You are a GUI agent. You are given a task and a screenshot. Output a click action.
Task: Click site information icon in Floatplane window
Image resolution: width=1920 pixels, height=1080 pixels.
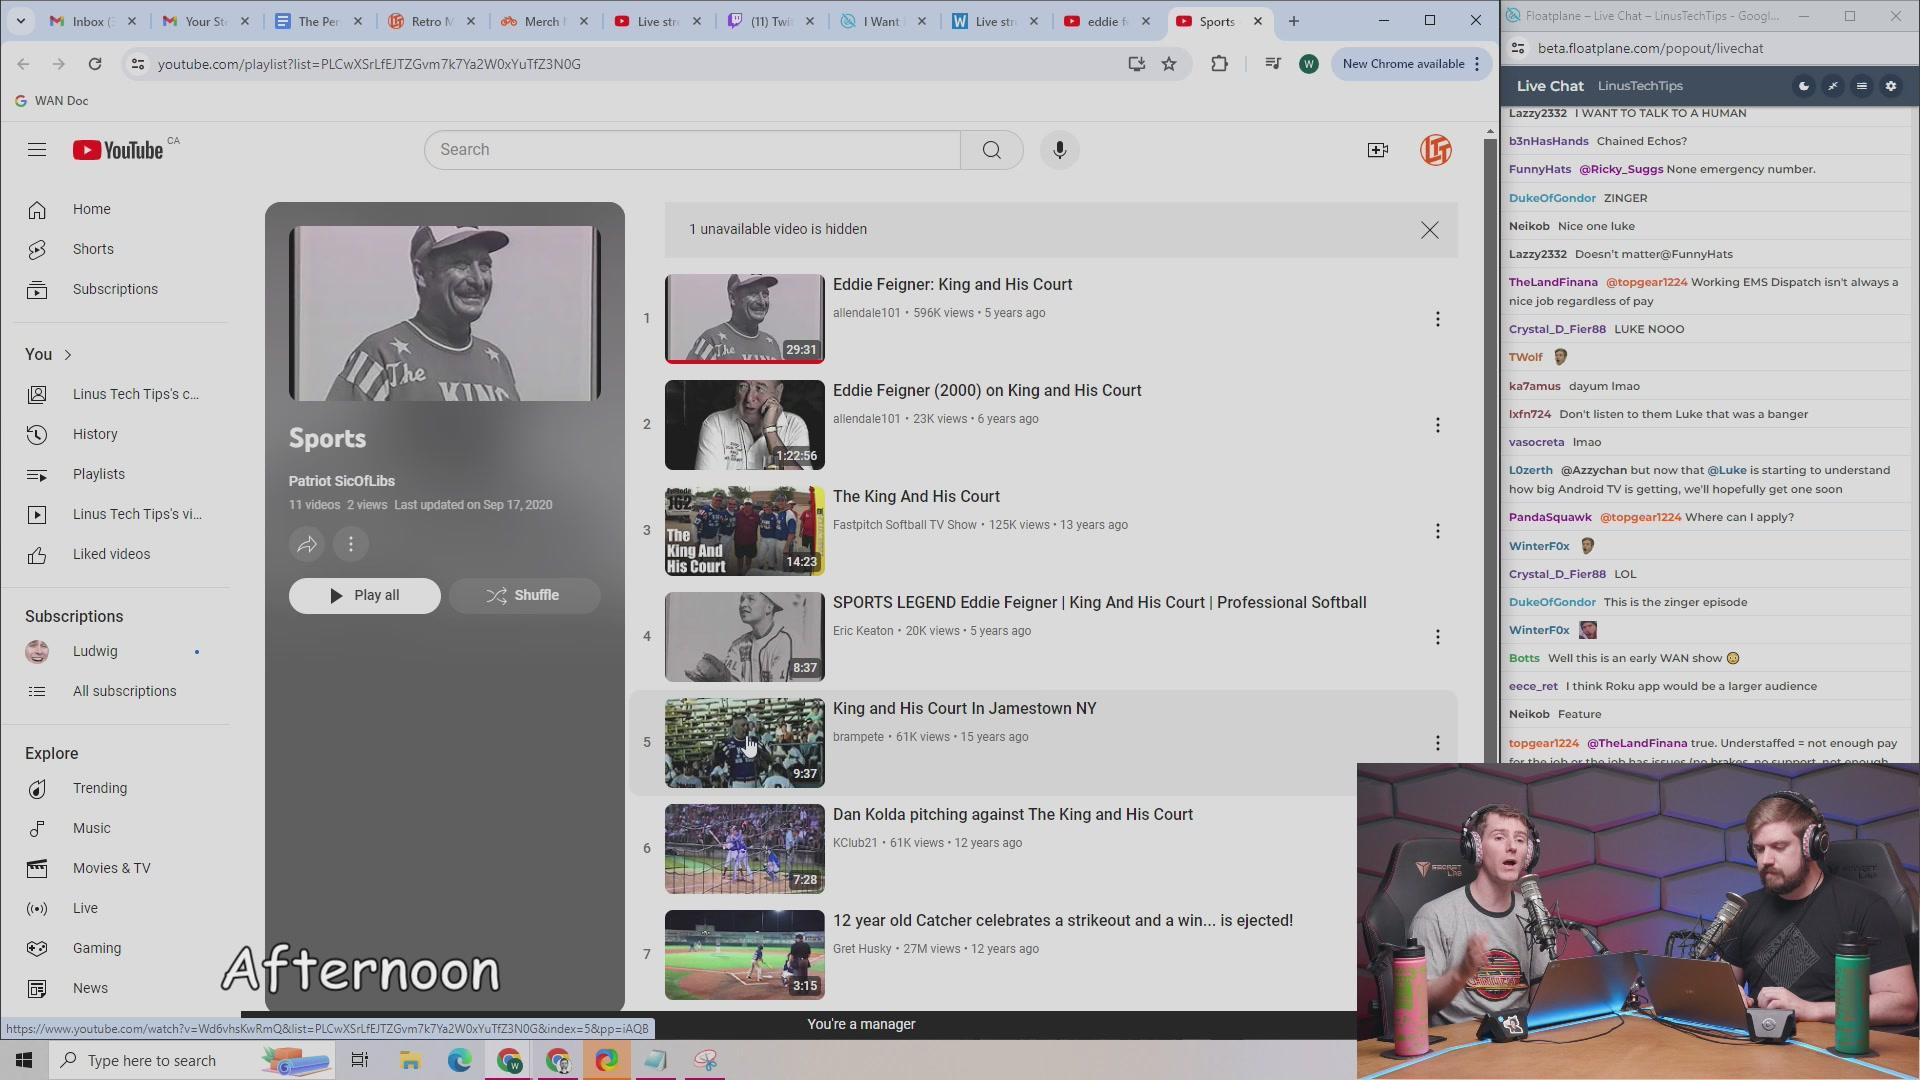tap(1518, 48)
